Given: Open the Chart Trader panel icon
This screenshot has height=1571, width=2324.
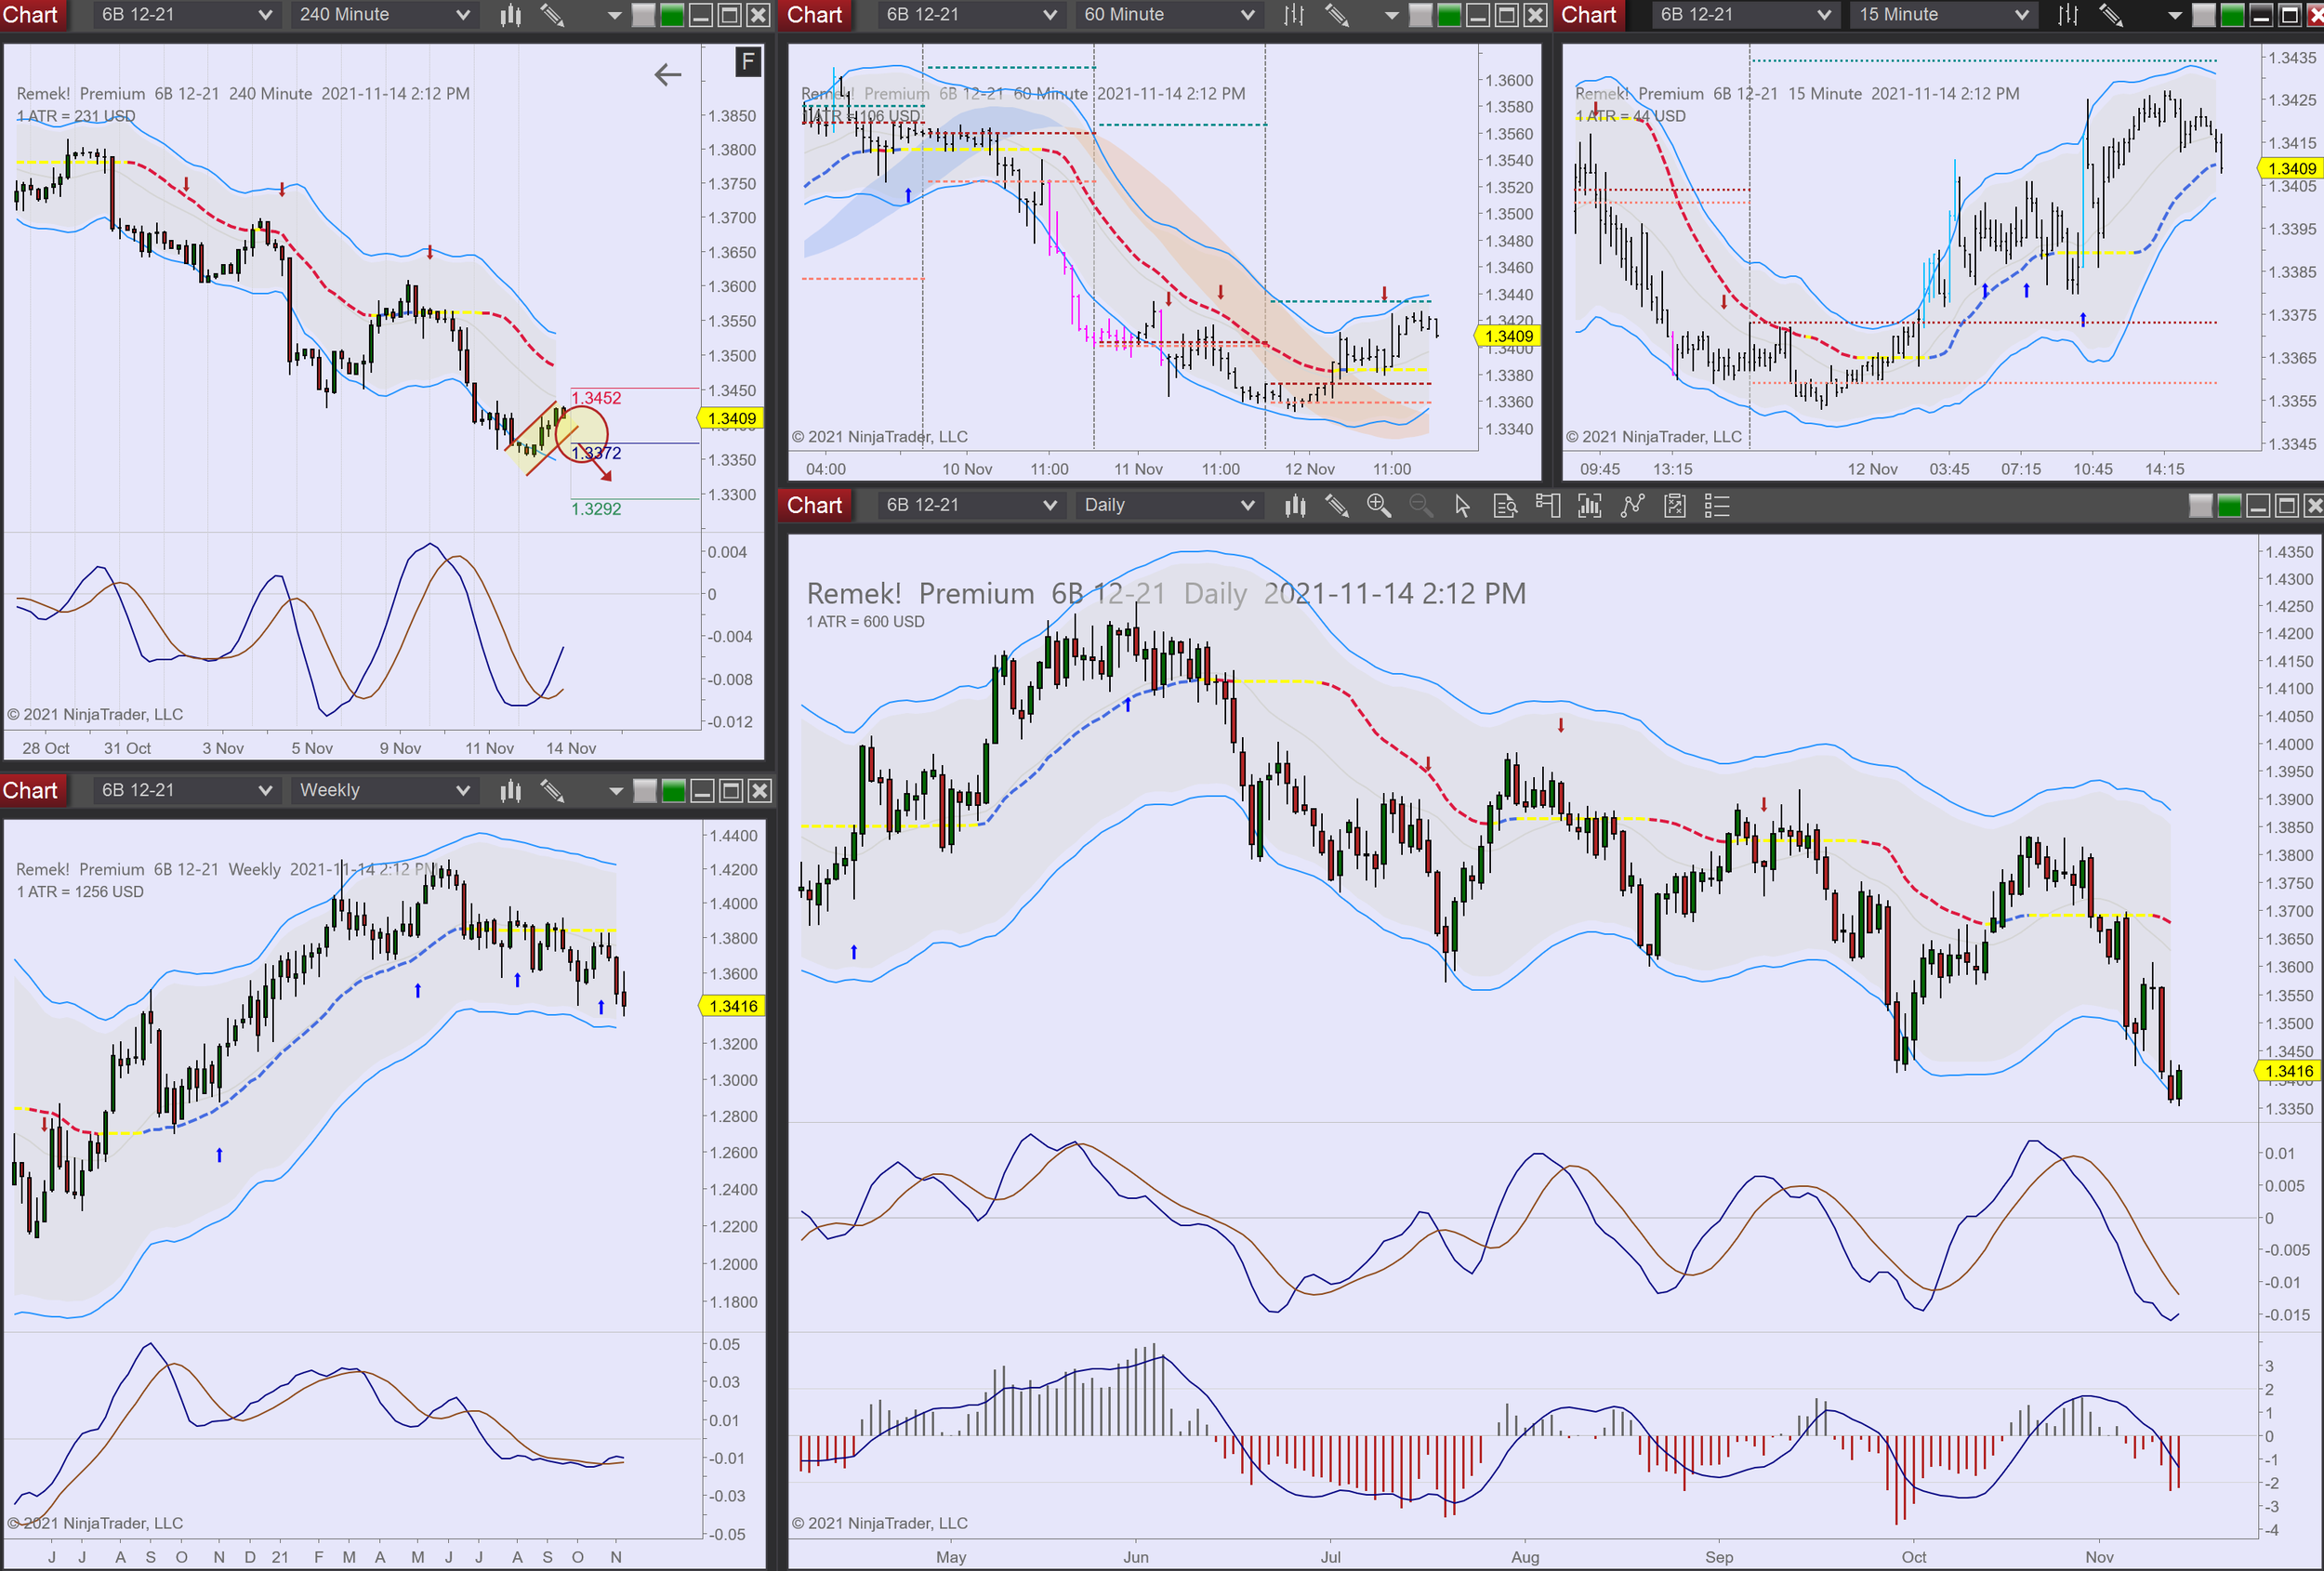Looking at the screenshot, I should (1547, 506).
